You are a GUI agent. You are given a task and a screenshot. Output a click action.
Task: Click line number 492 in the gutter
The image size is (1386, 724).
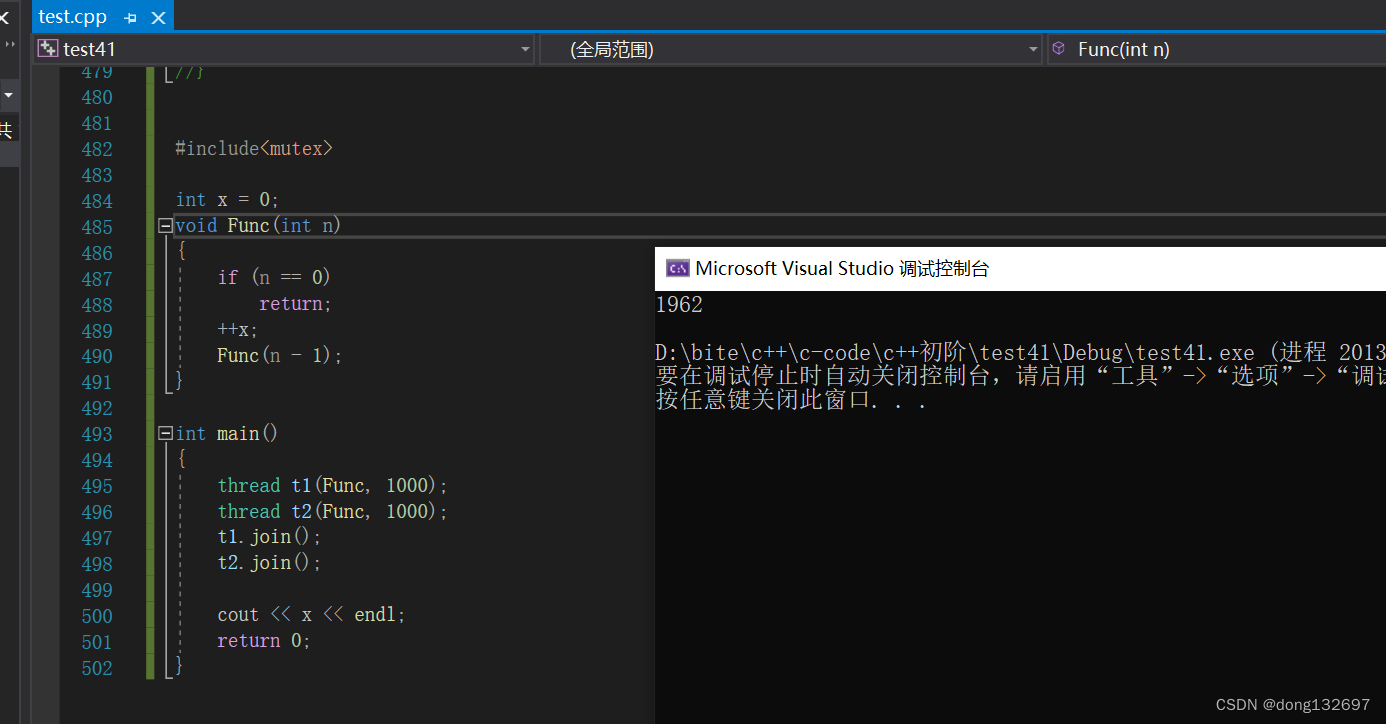click(x=97, y=410)
